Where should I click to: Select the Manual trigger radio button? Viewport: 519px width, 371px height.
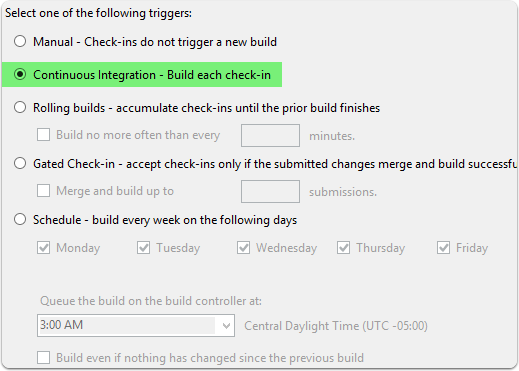[20, 41]
